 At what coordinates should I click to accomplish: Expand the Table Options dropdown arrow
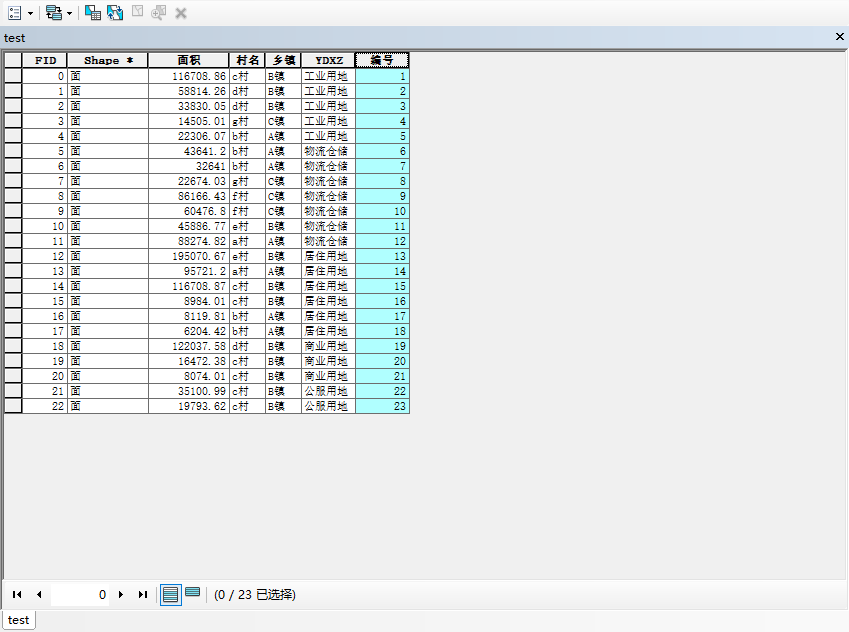[29, 13]
